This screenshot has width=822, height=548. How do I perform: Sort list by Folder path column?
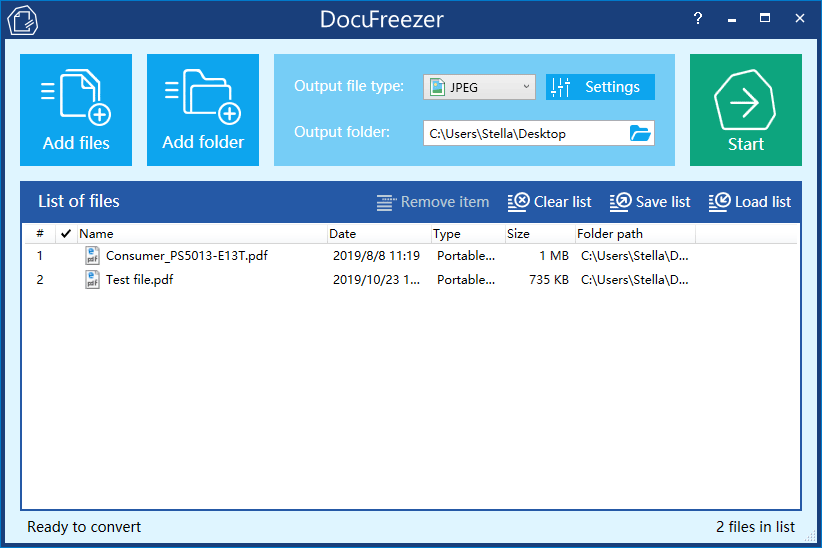tap(632, 234)
